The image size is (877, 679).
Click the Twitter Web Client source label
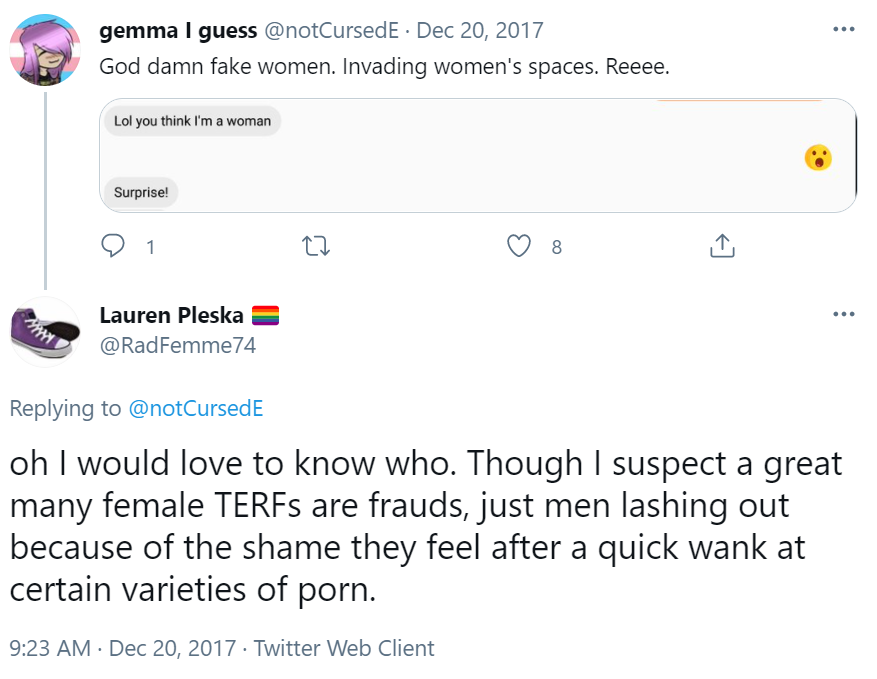click(x=344, y=648)
